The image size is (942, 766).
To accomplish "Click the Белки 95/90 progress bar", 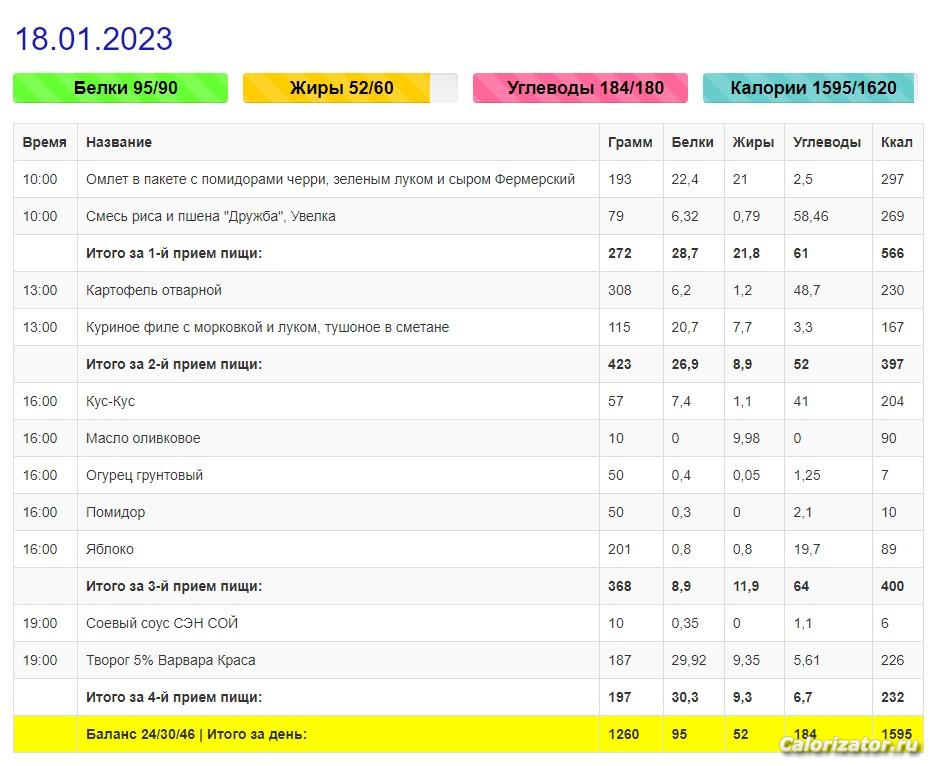I will (x=120, y=88).
